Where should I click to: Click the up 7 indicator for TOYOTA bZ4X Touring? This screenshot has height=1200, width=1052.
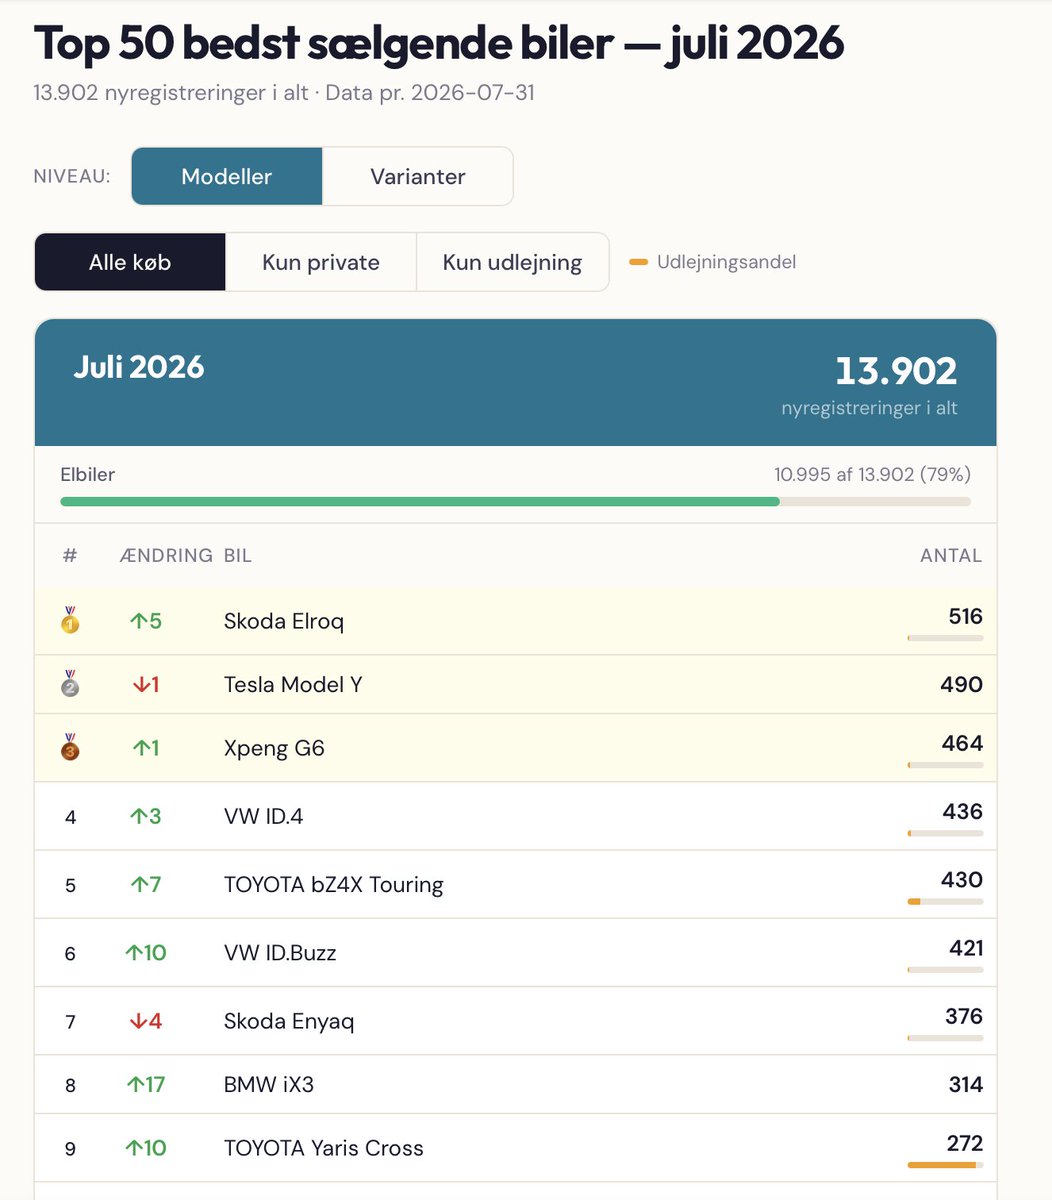click(146, 884)
